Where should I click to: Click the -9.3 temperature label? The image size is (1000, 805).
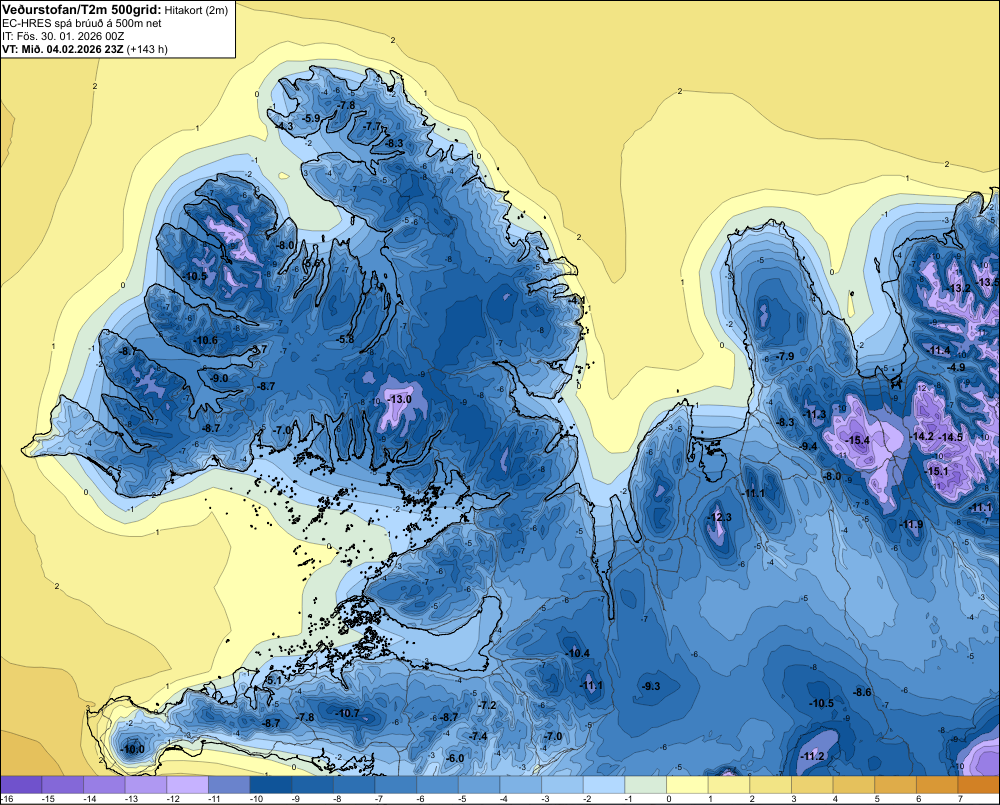(650, 686)
